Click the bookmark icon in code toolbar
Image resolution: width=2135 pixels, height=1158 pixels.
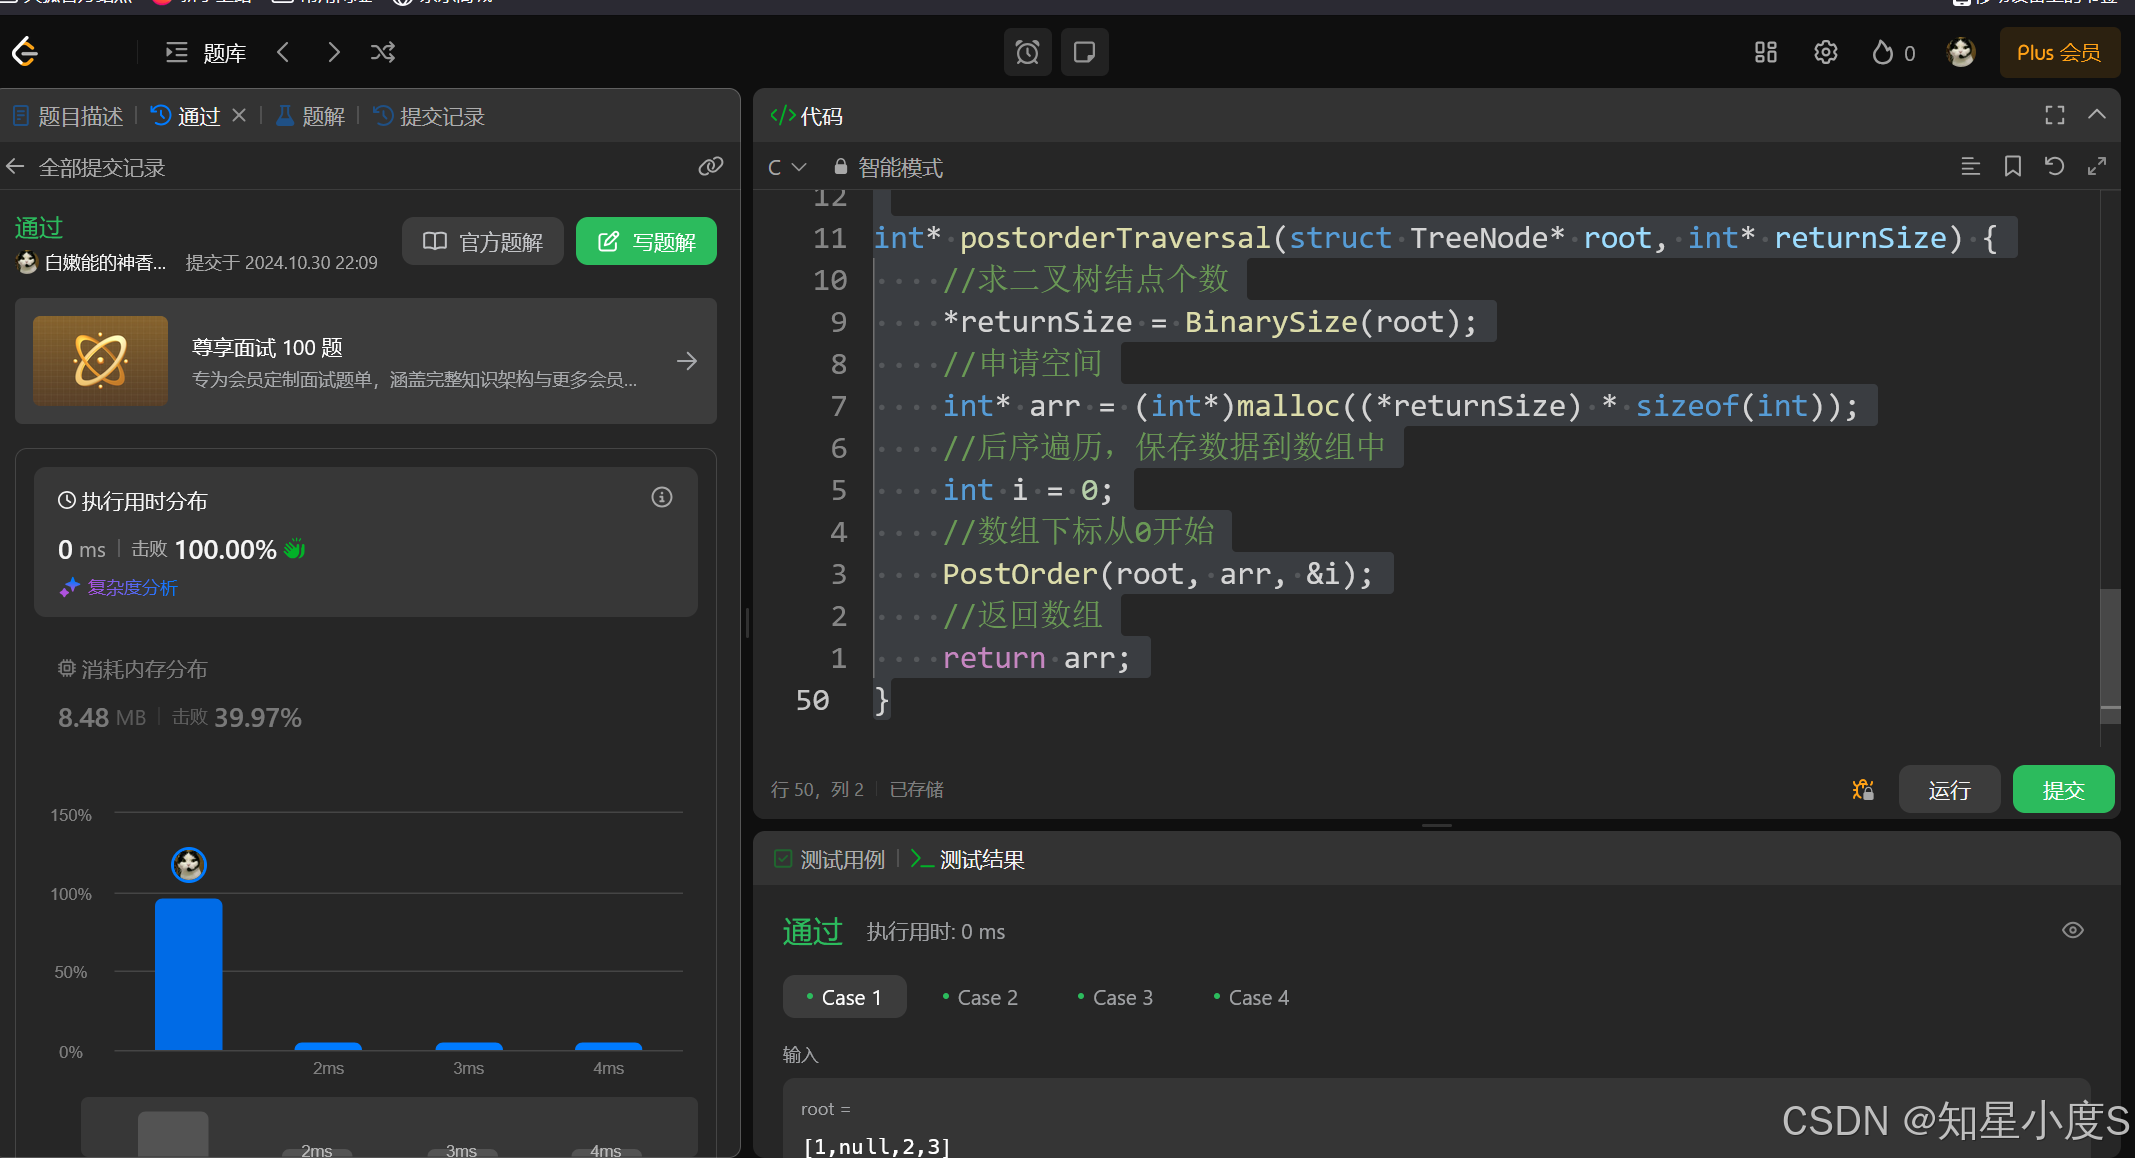pos(2012,166)
